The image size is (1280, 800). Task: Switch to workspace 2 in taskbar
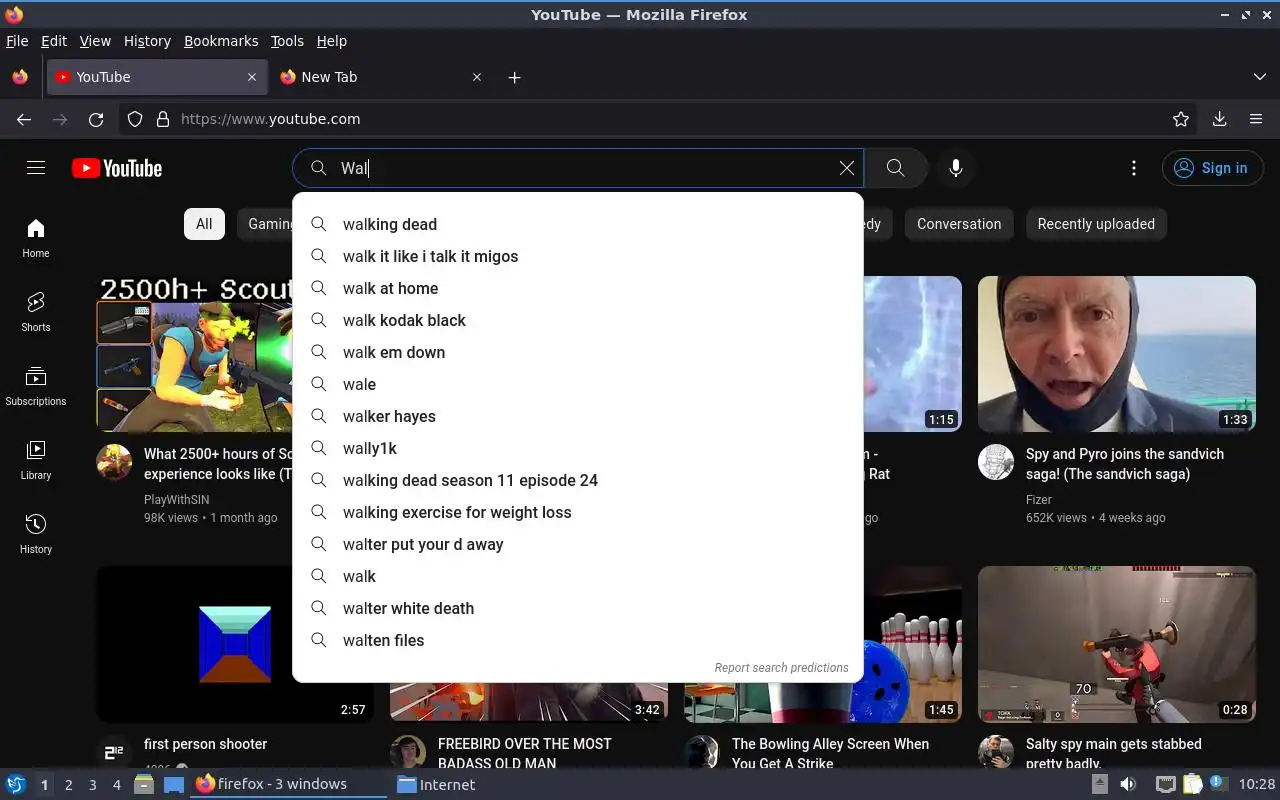click(x=68, y=785)
